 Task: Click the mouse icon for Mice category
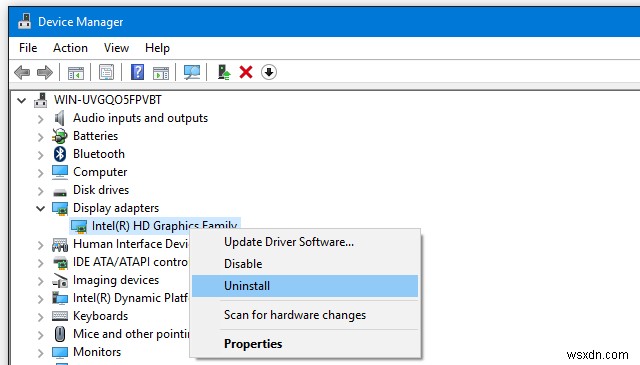[x=60, y=334]
